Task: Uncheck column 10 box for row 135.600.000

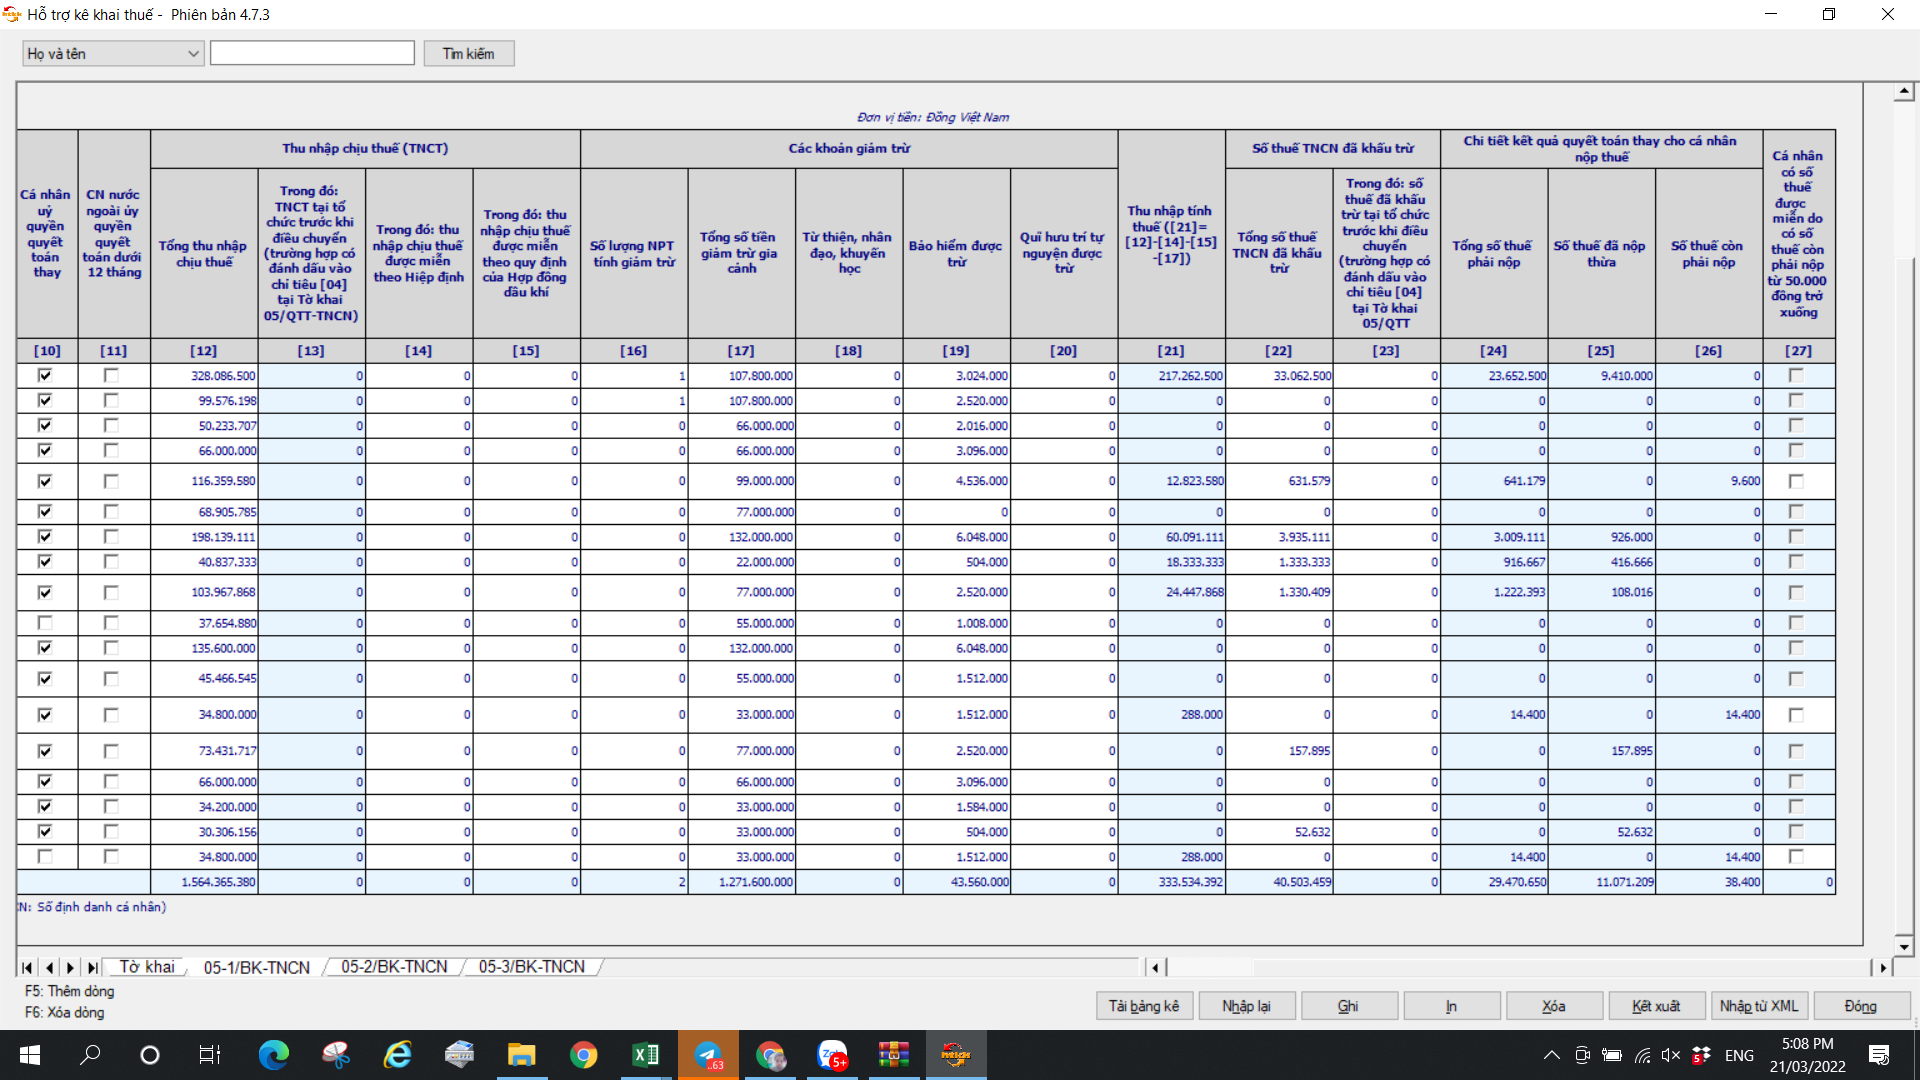Action: [45, 647]
